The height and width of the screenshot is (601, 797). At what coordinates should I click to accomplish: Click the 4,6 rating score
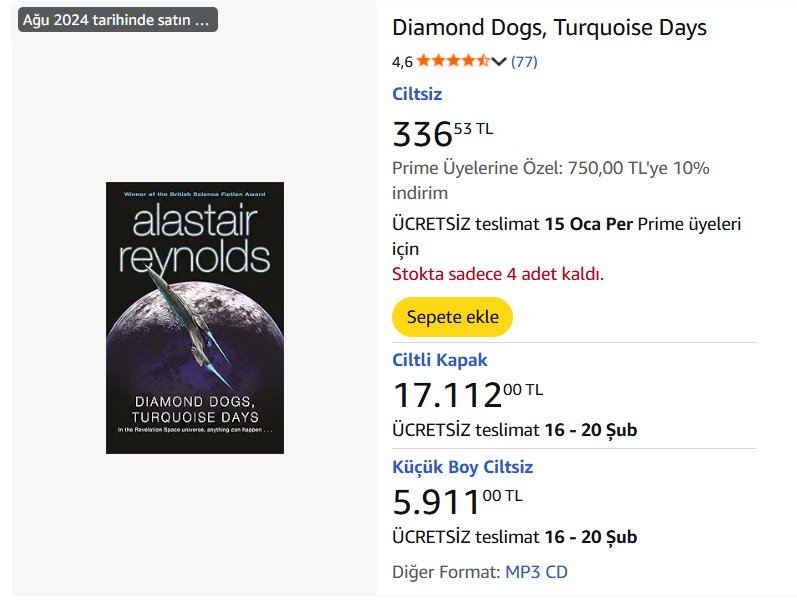(x=402, y=62)
